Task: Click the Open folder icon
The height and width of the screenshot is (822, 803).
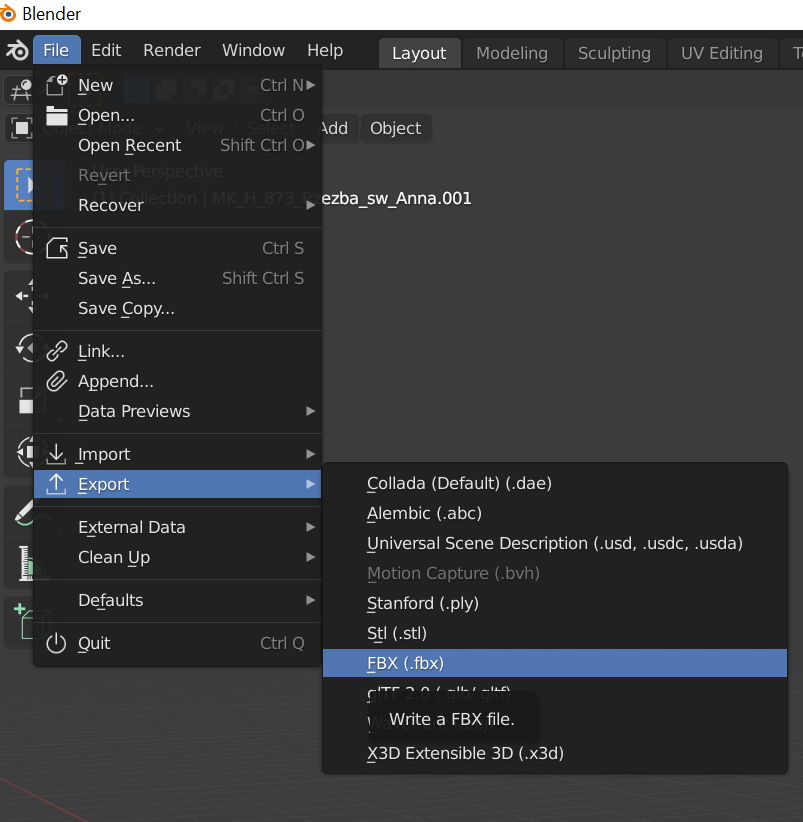Action: point(57,115)
